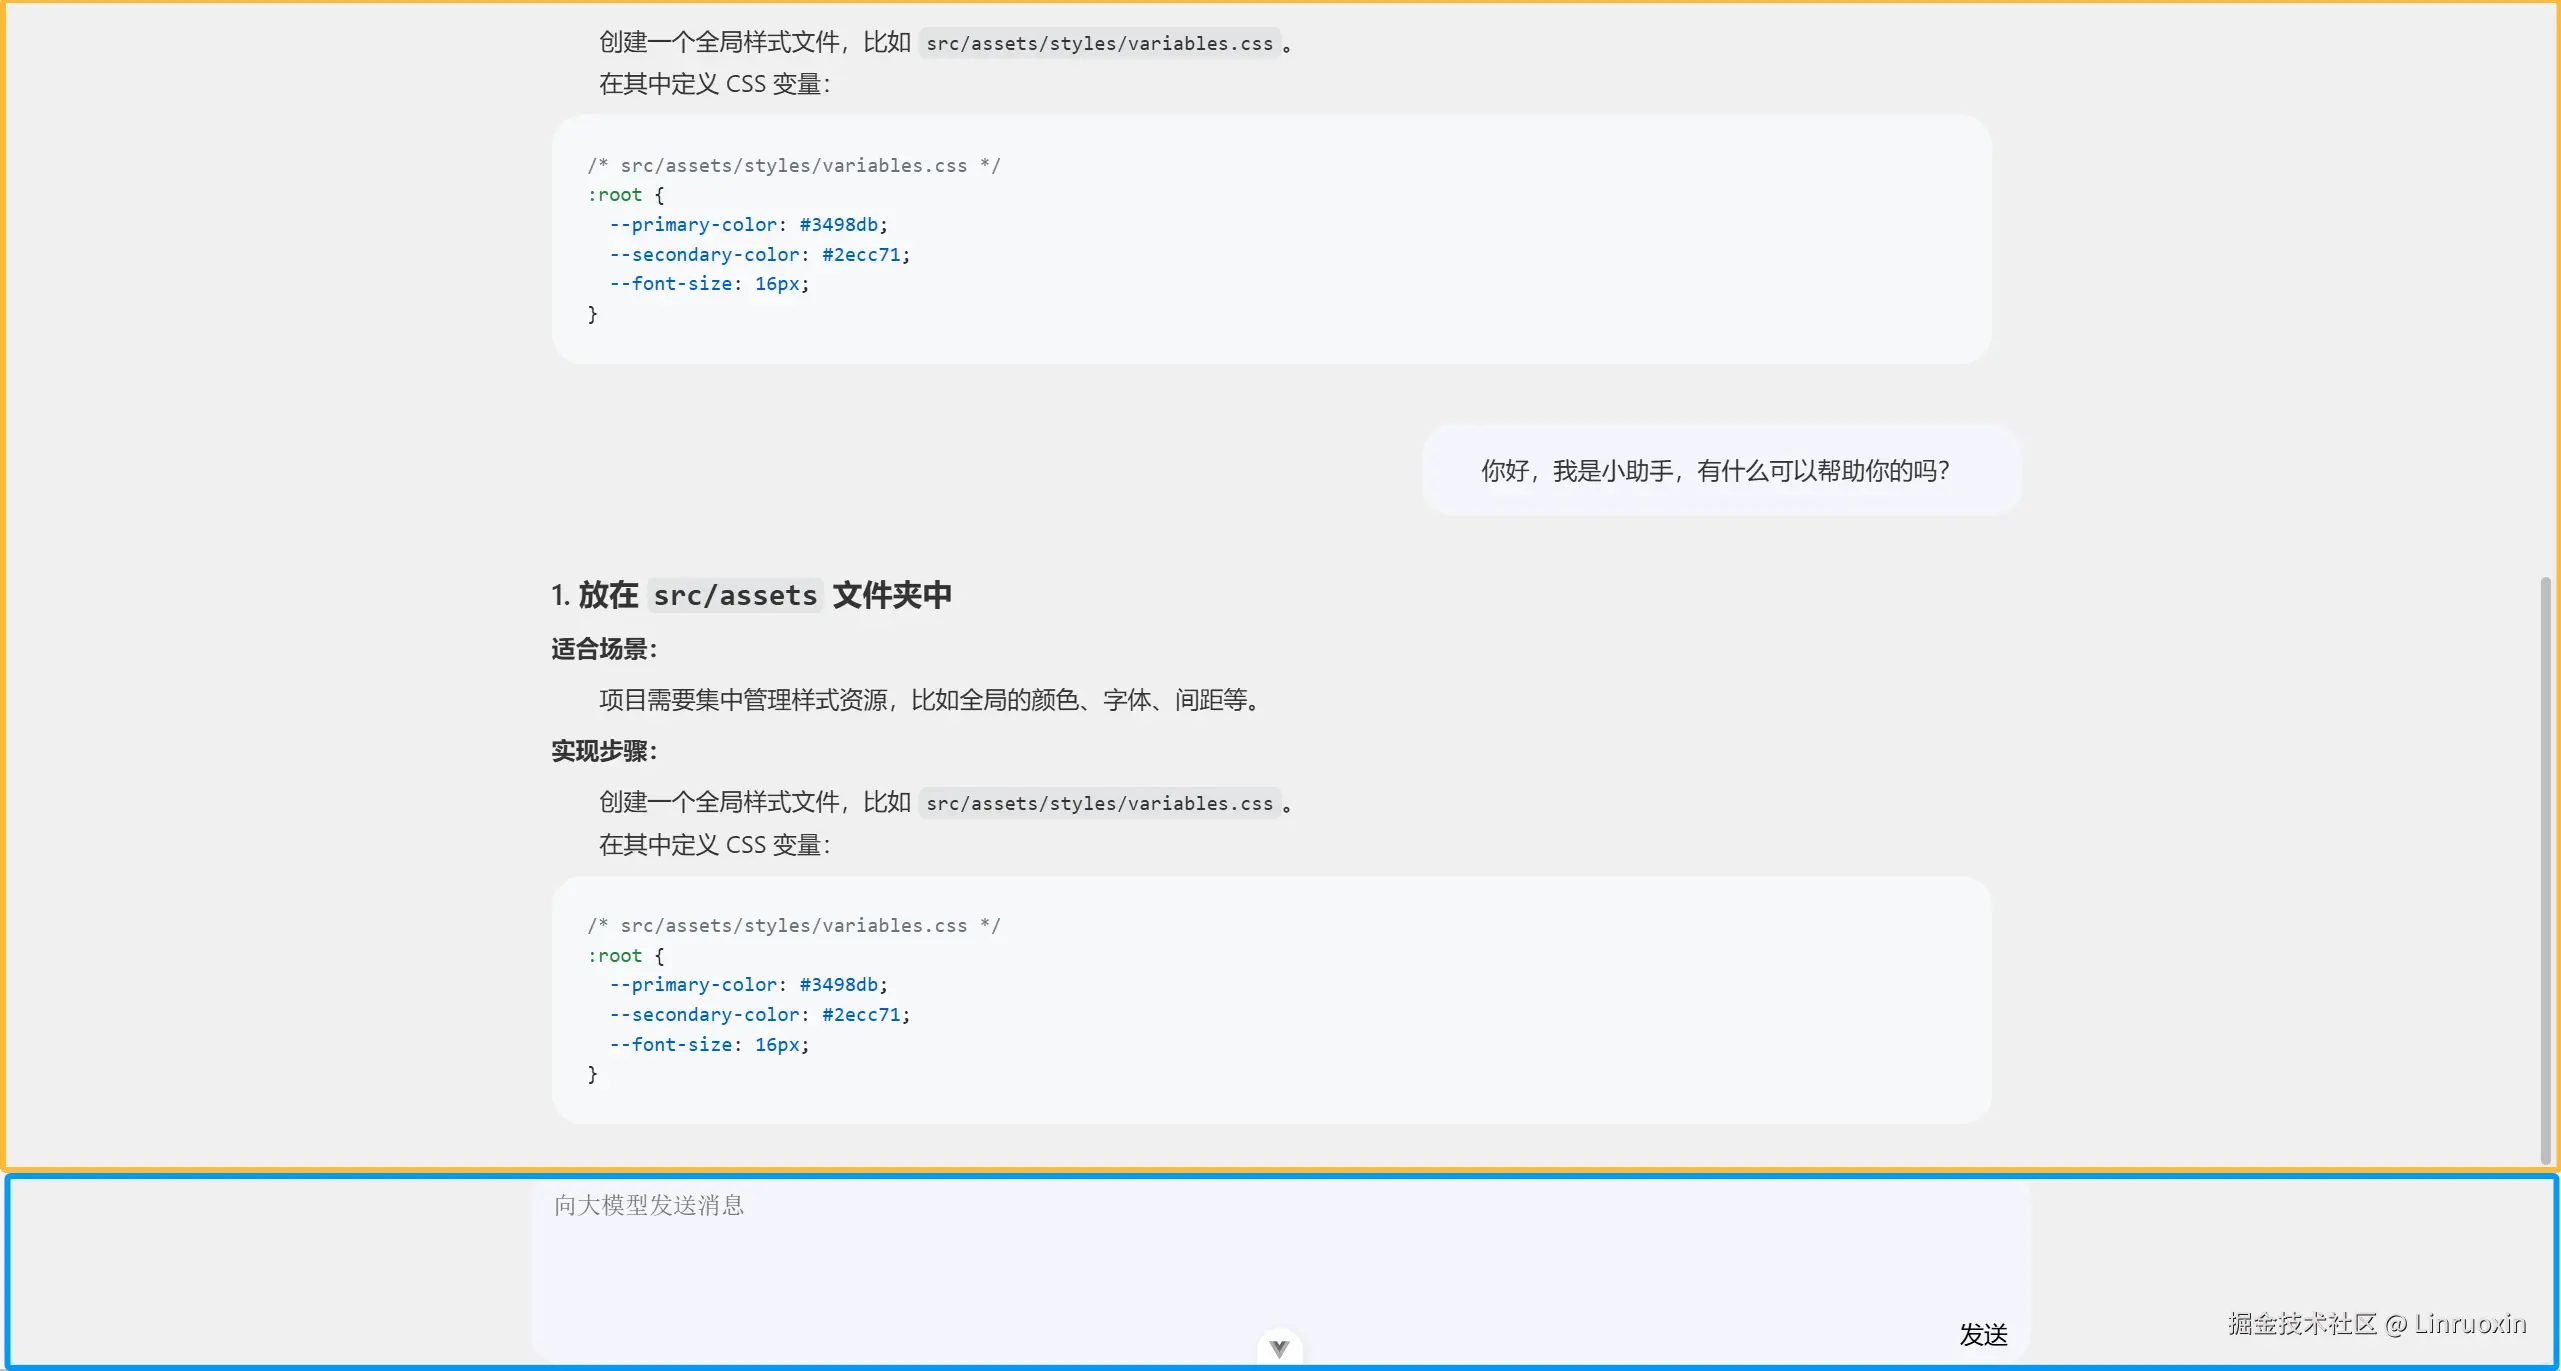Click the second variables.css code block
This screenshot has width=2561, height=1371.
pos(1270,1000)
